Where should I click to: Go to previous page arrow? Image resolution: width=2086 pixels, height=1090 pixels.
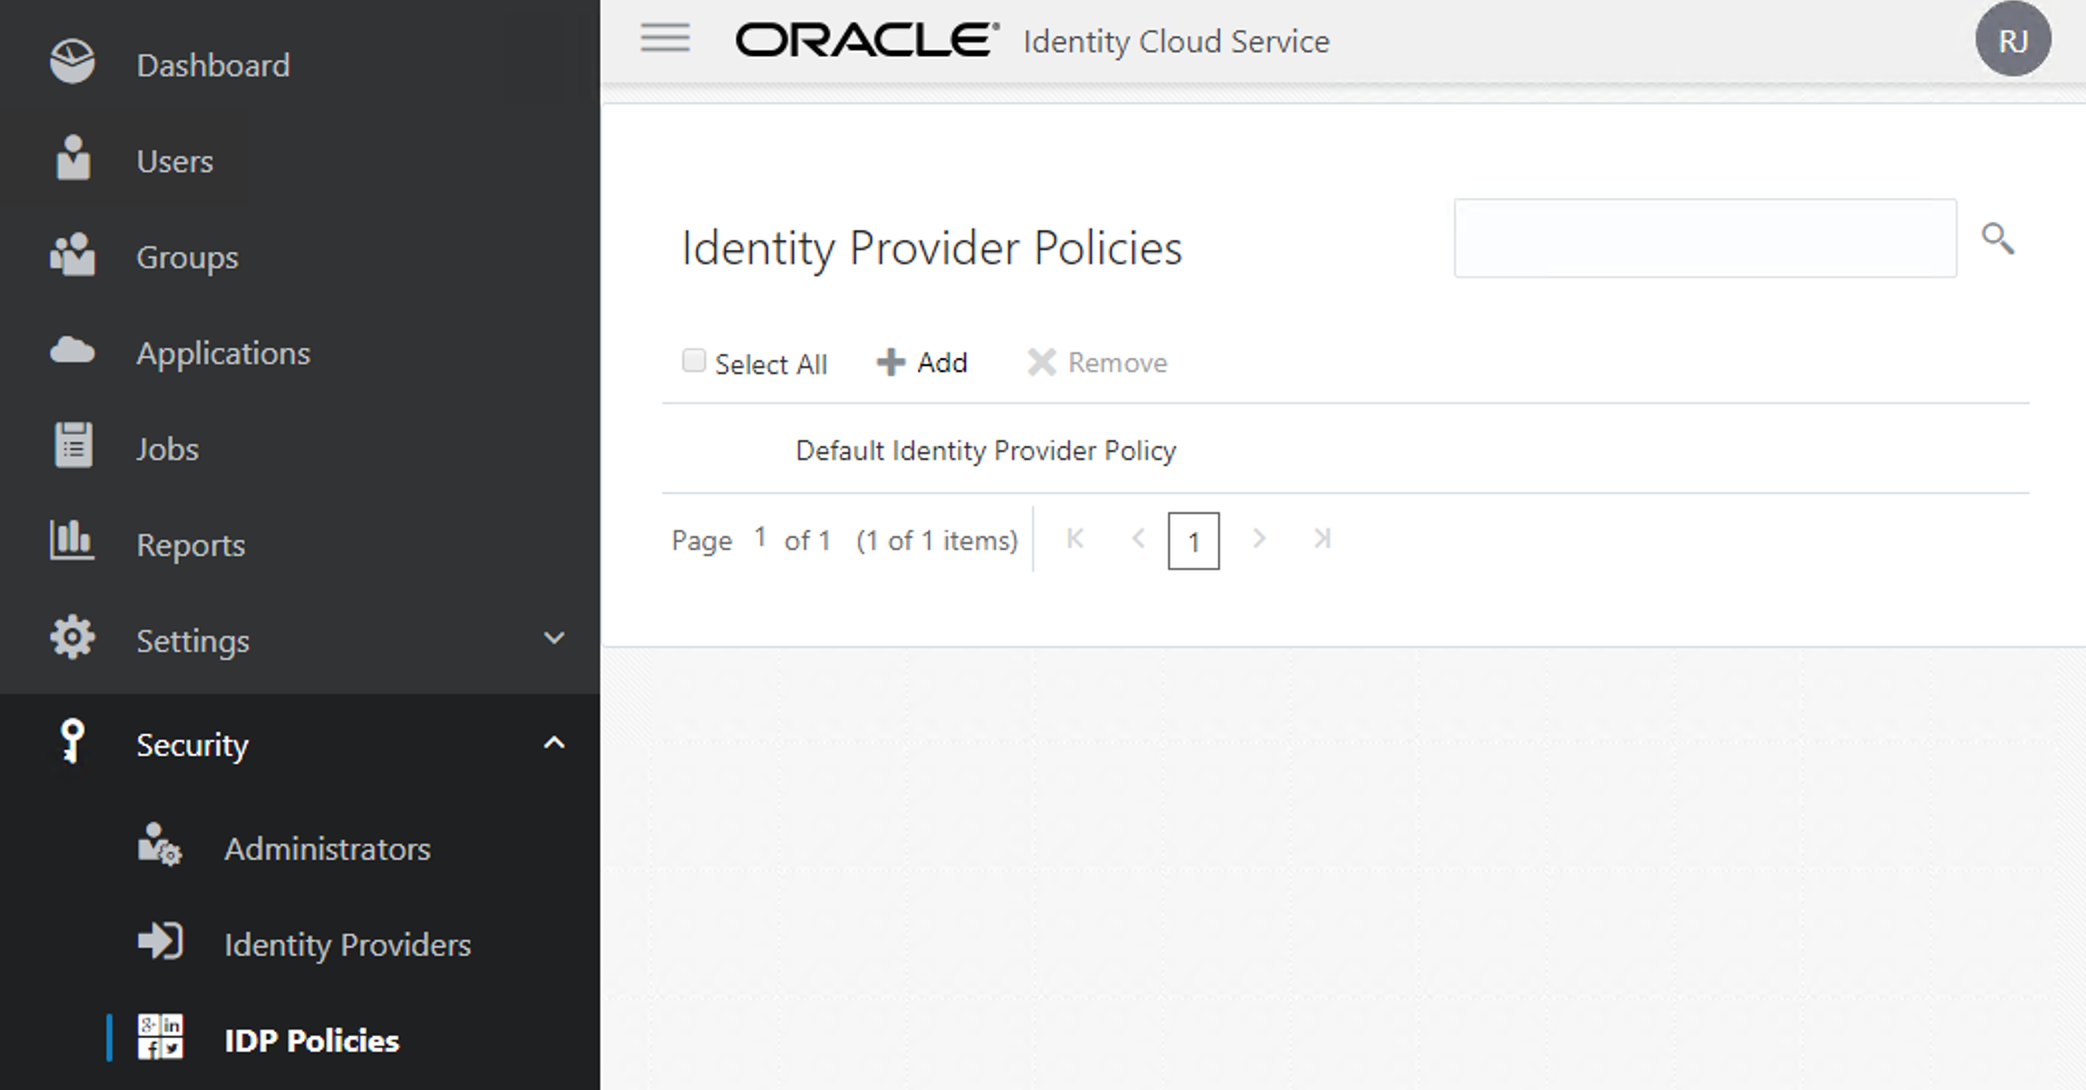pos(1138,539)
